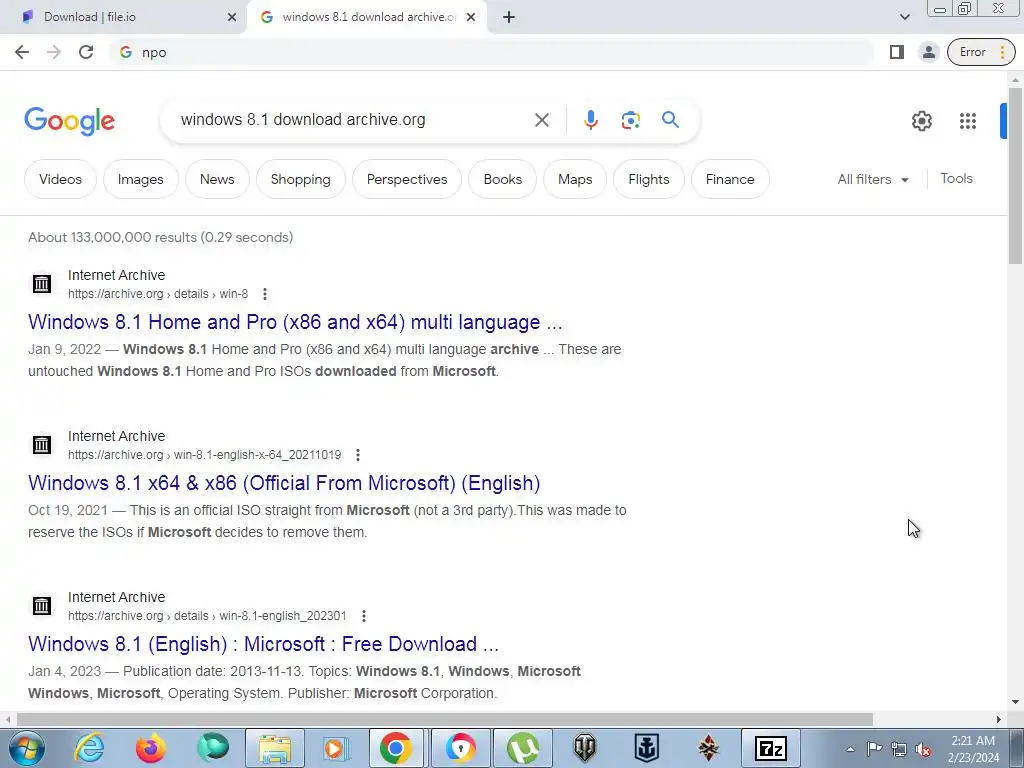Click the Google logo
Image resolution: width=1024 pixels, height=768 pixels.
coord(69,121)
